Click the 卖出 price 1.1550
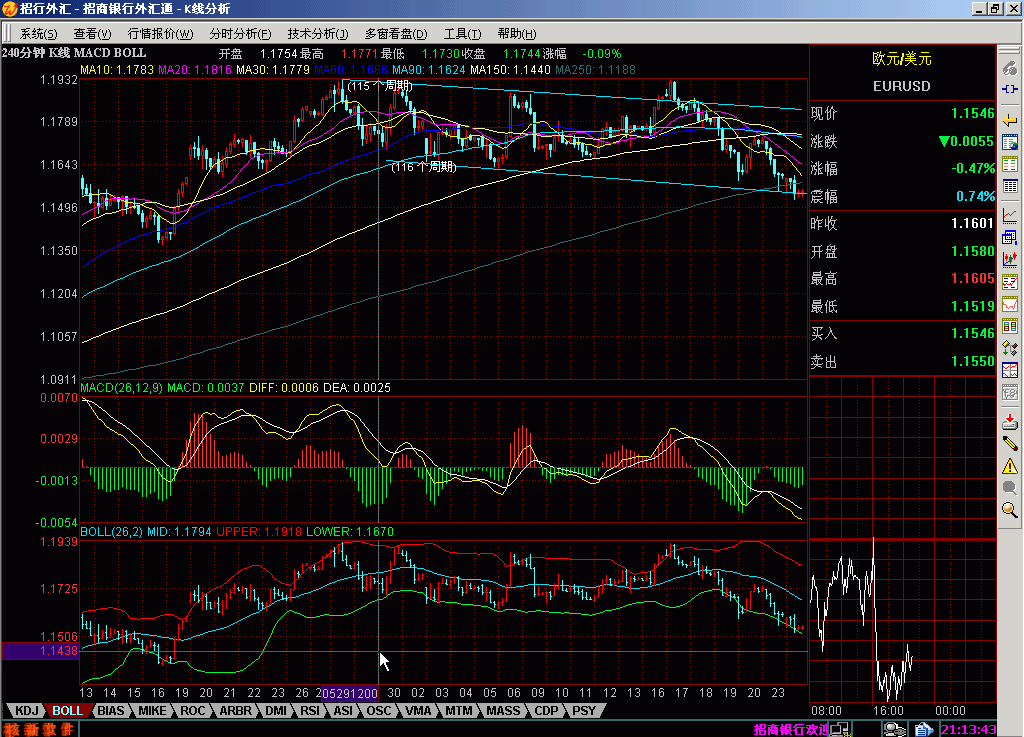 [x=972, y=362]
